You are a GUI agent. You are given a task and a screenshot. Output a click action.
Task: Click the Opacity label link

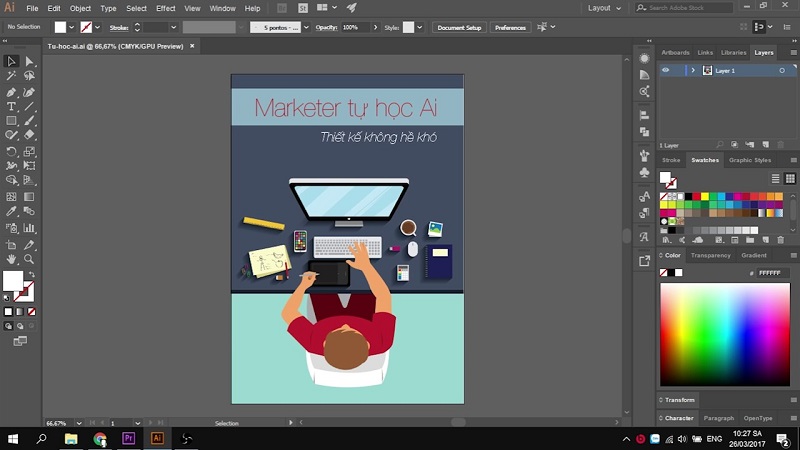[x=326, y=28]
